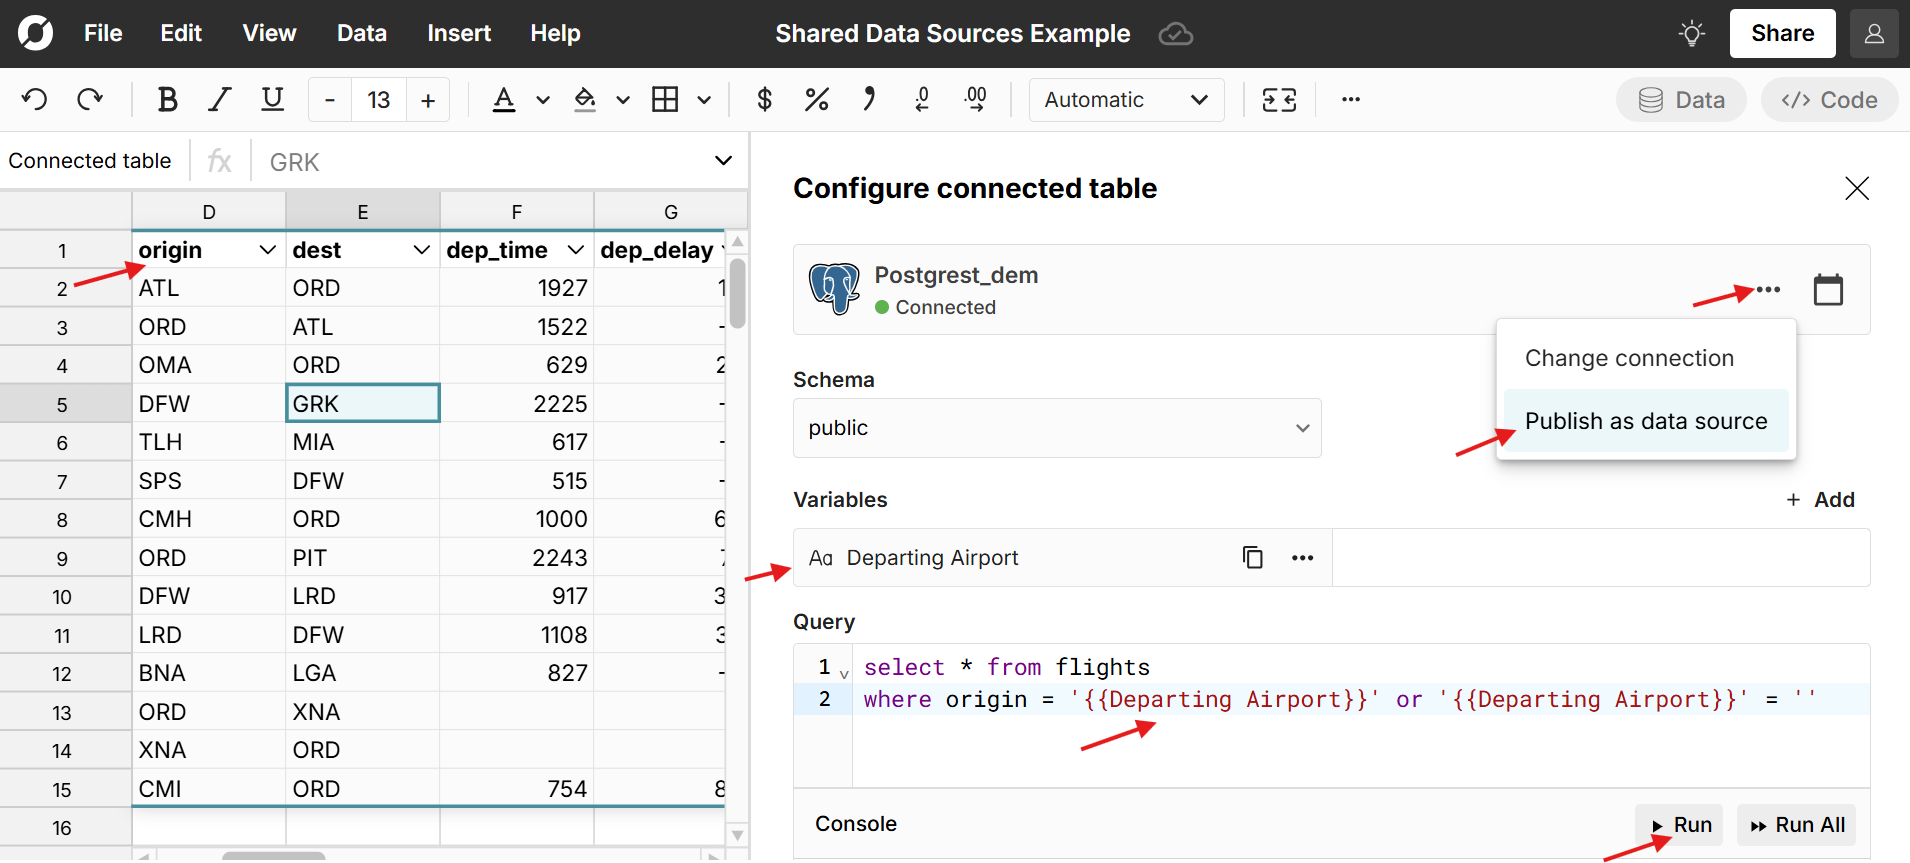
Task: Open the user account icon
Action: click(x=1874, y=34)
